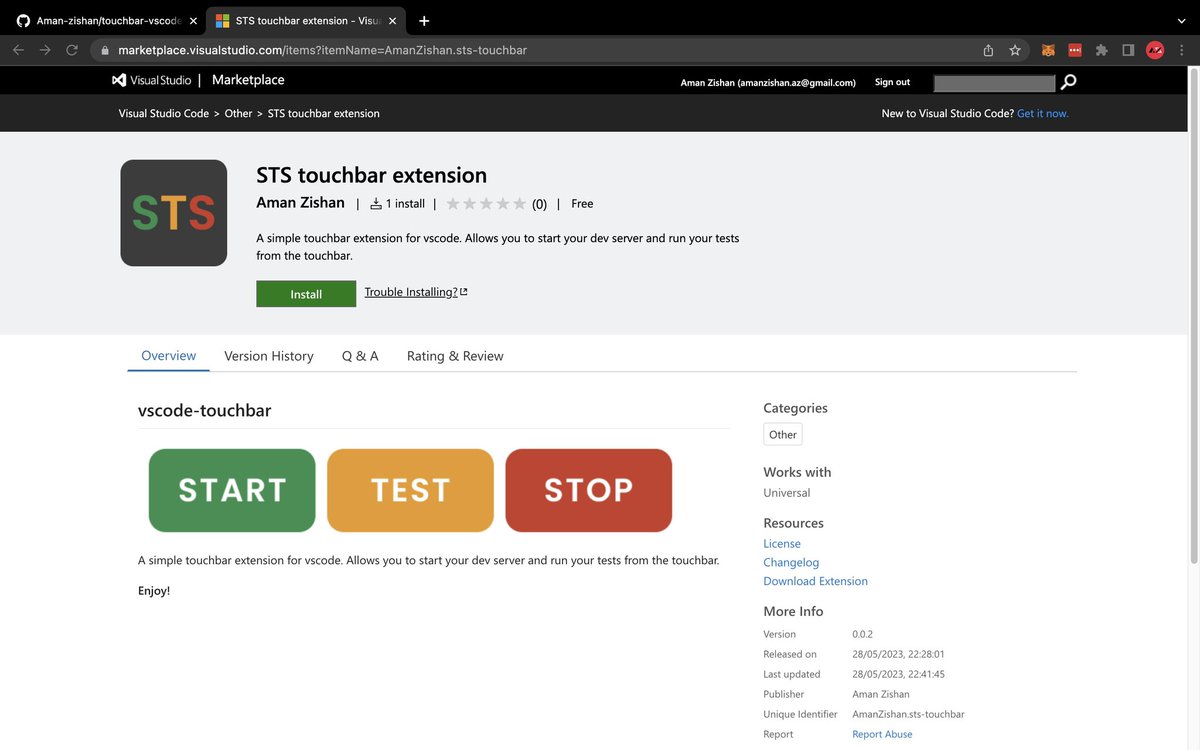Screen dimensions: 1200x750
Task: Click last updated 28/05/2023, 22:41:45
Action: point(898,674)
